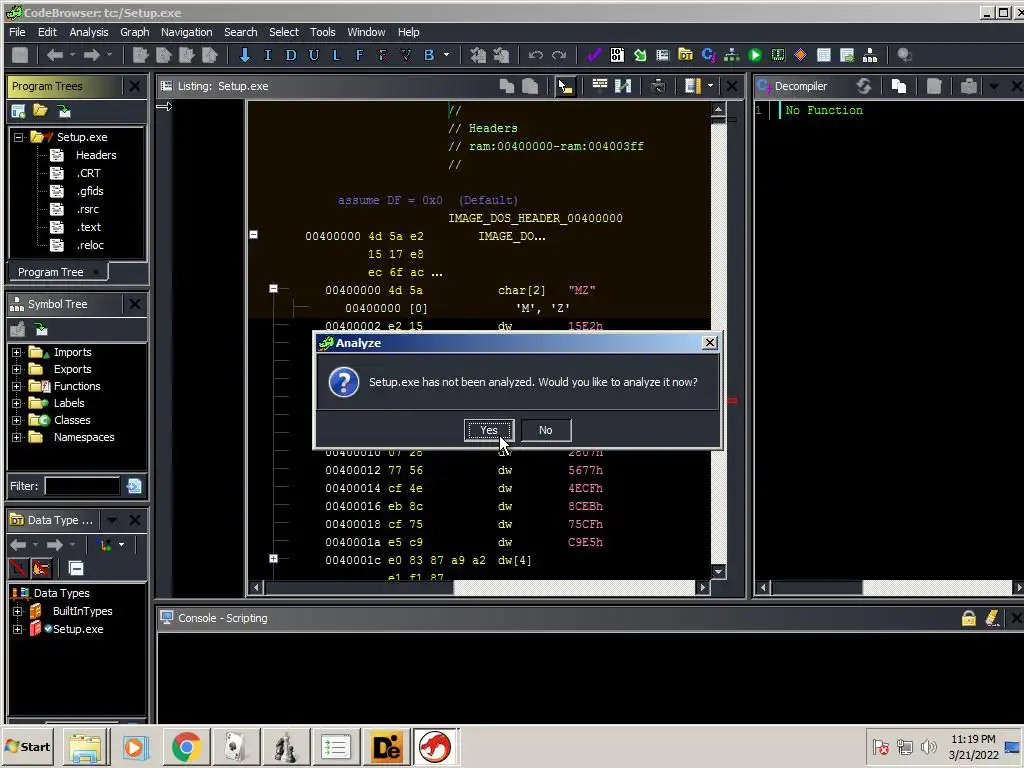
Task: Open the Graph menu
Action: pos(135,32)
